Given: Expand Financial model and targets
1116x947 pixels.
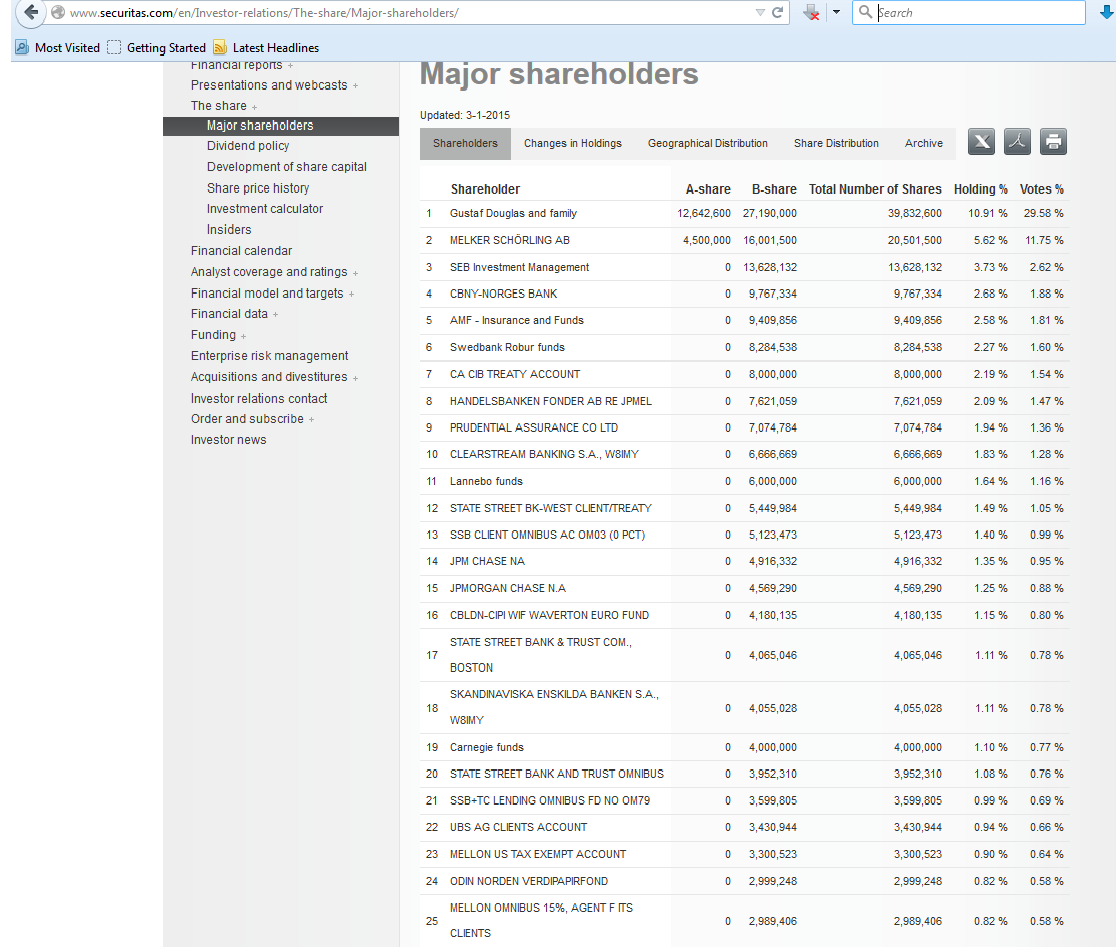Looking at the screenshot, I should 352,294.
